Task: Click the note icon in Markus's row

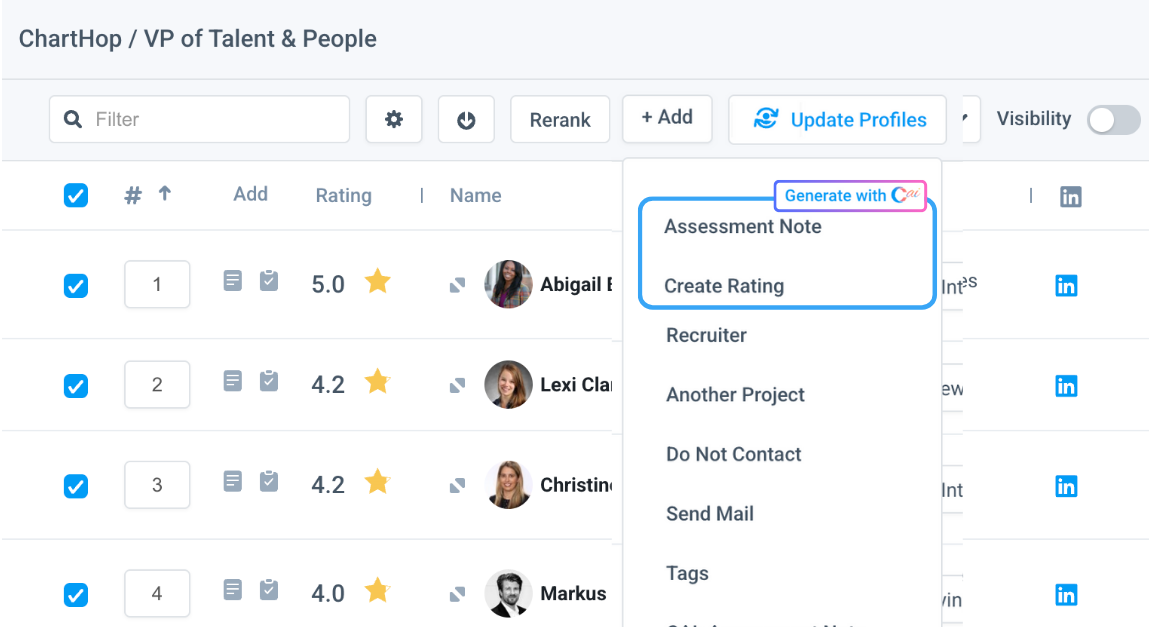Action: point(232,590)
